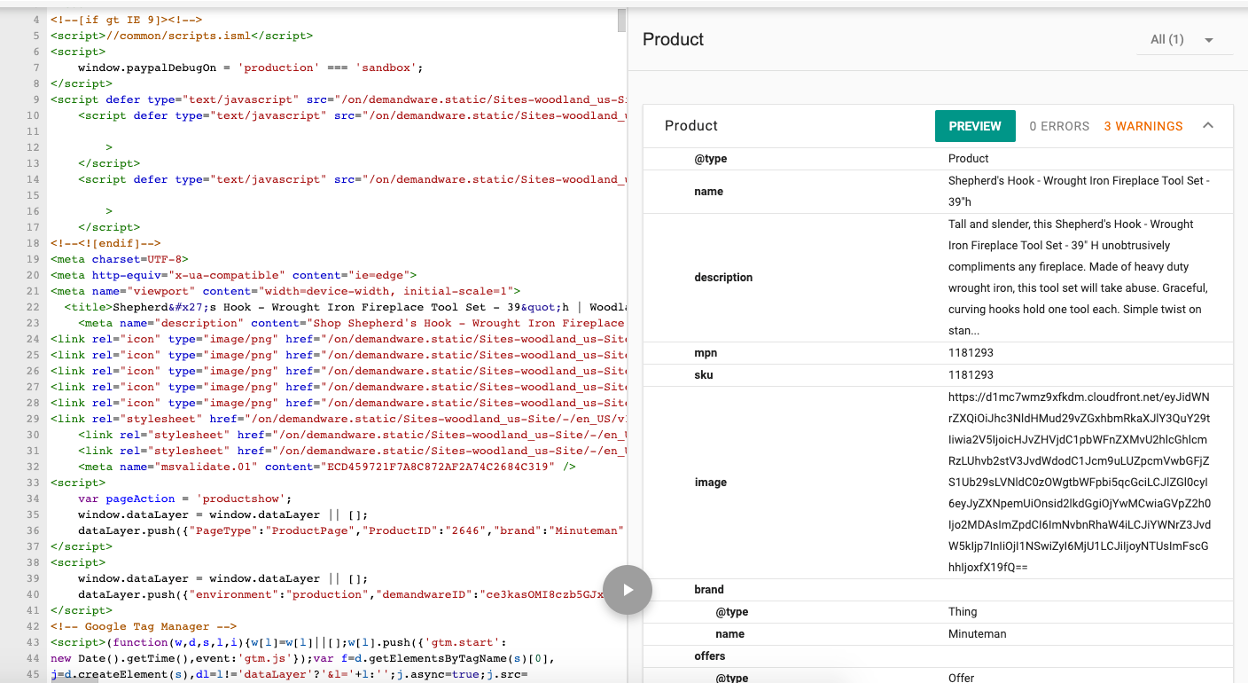Select the top-level @type property row
The width and height of the screenshot is (1248, 684).
point(938,159)
